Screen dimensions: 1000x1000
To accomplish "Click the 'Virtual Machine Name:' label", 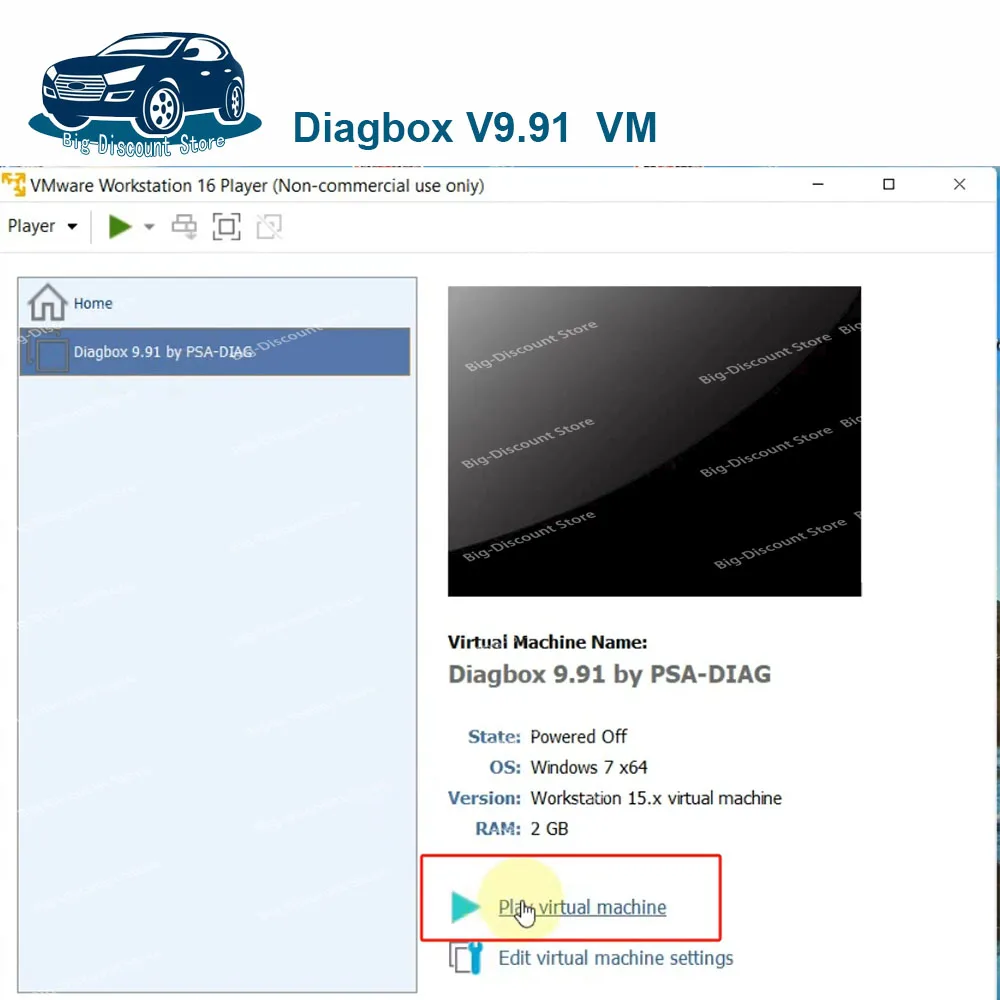I will pos(547,642).
